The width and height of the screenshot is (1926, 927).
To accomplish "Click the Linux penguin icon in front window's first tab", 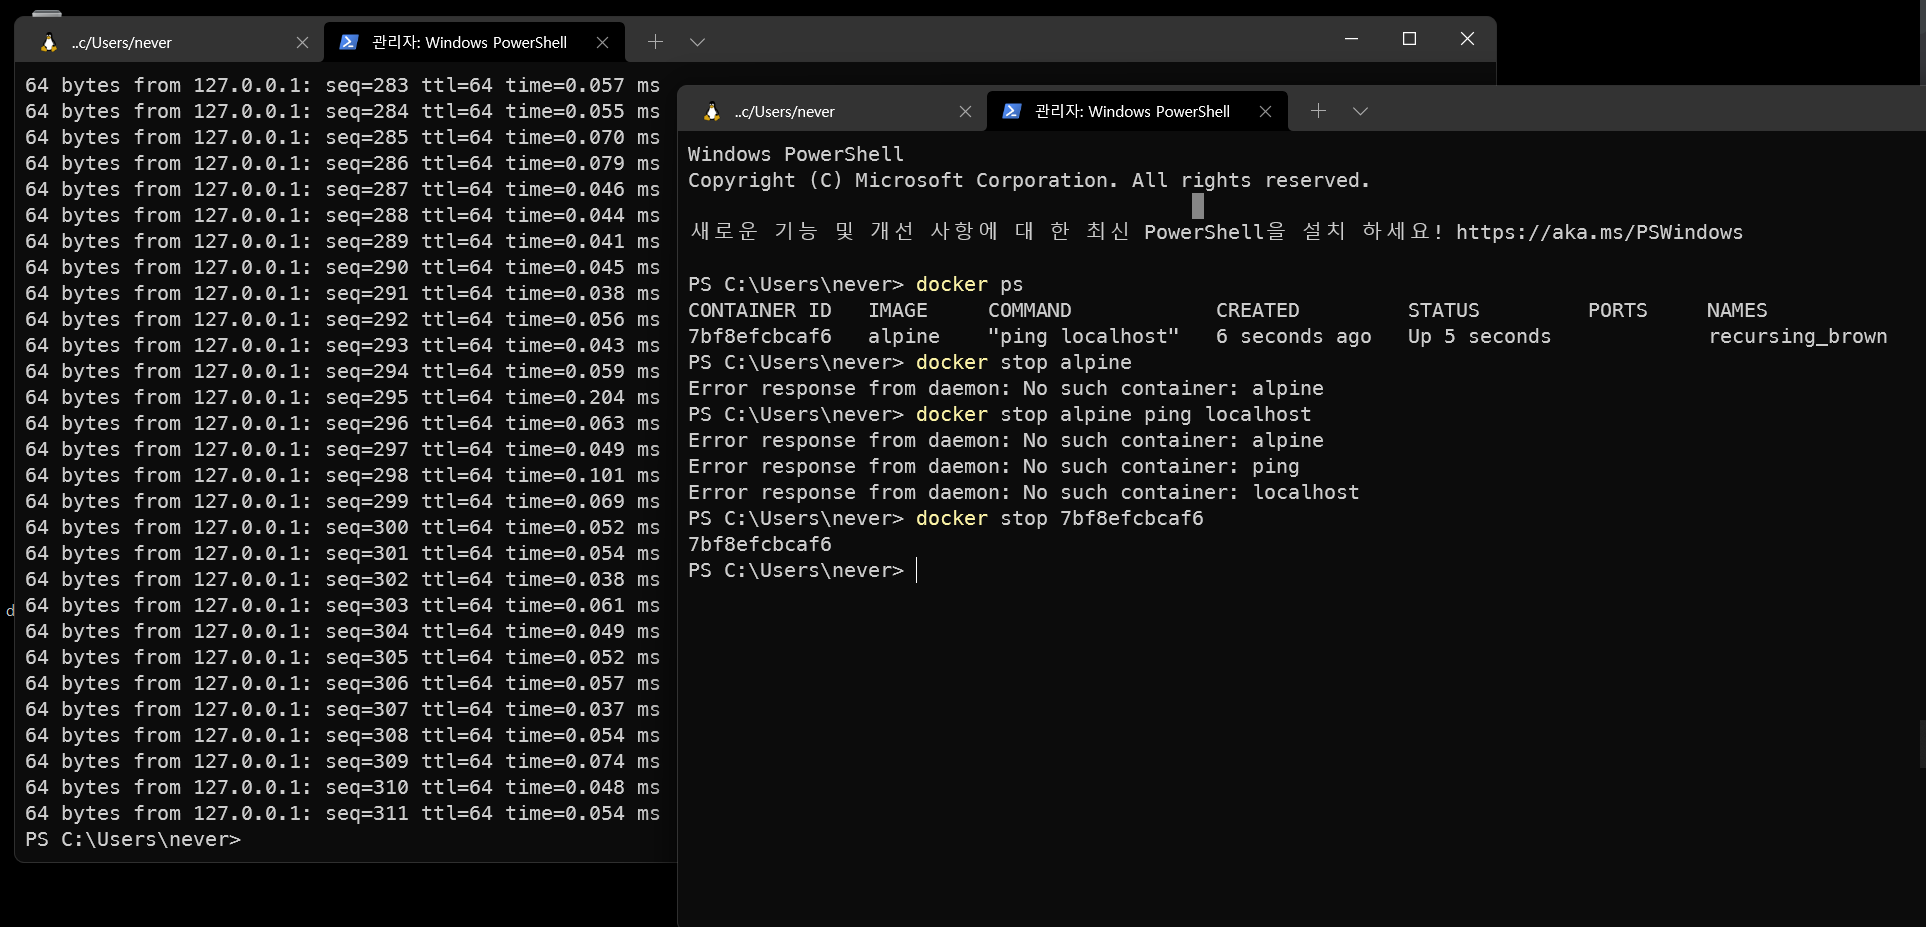I will 711,111.
